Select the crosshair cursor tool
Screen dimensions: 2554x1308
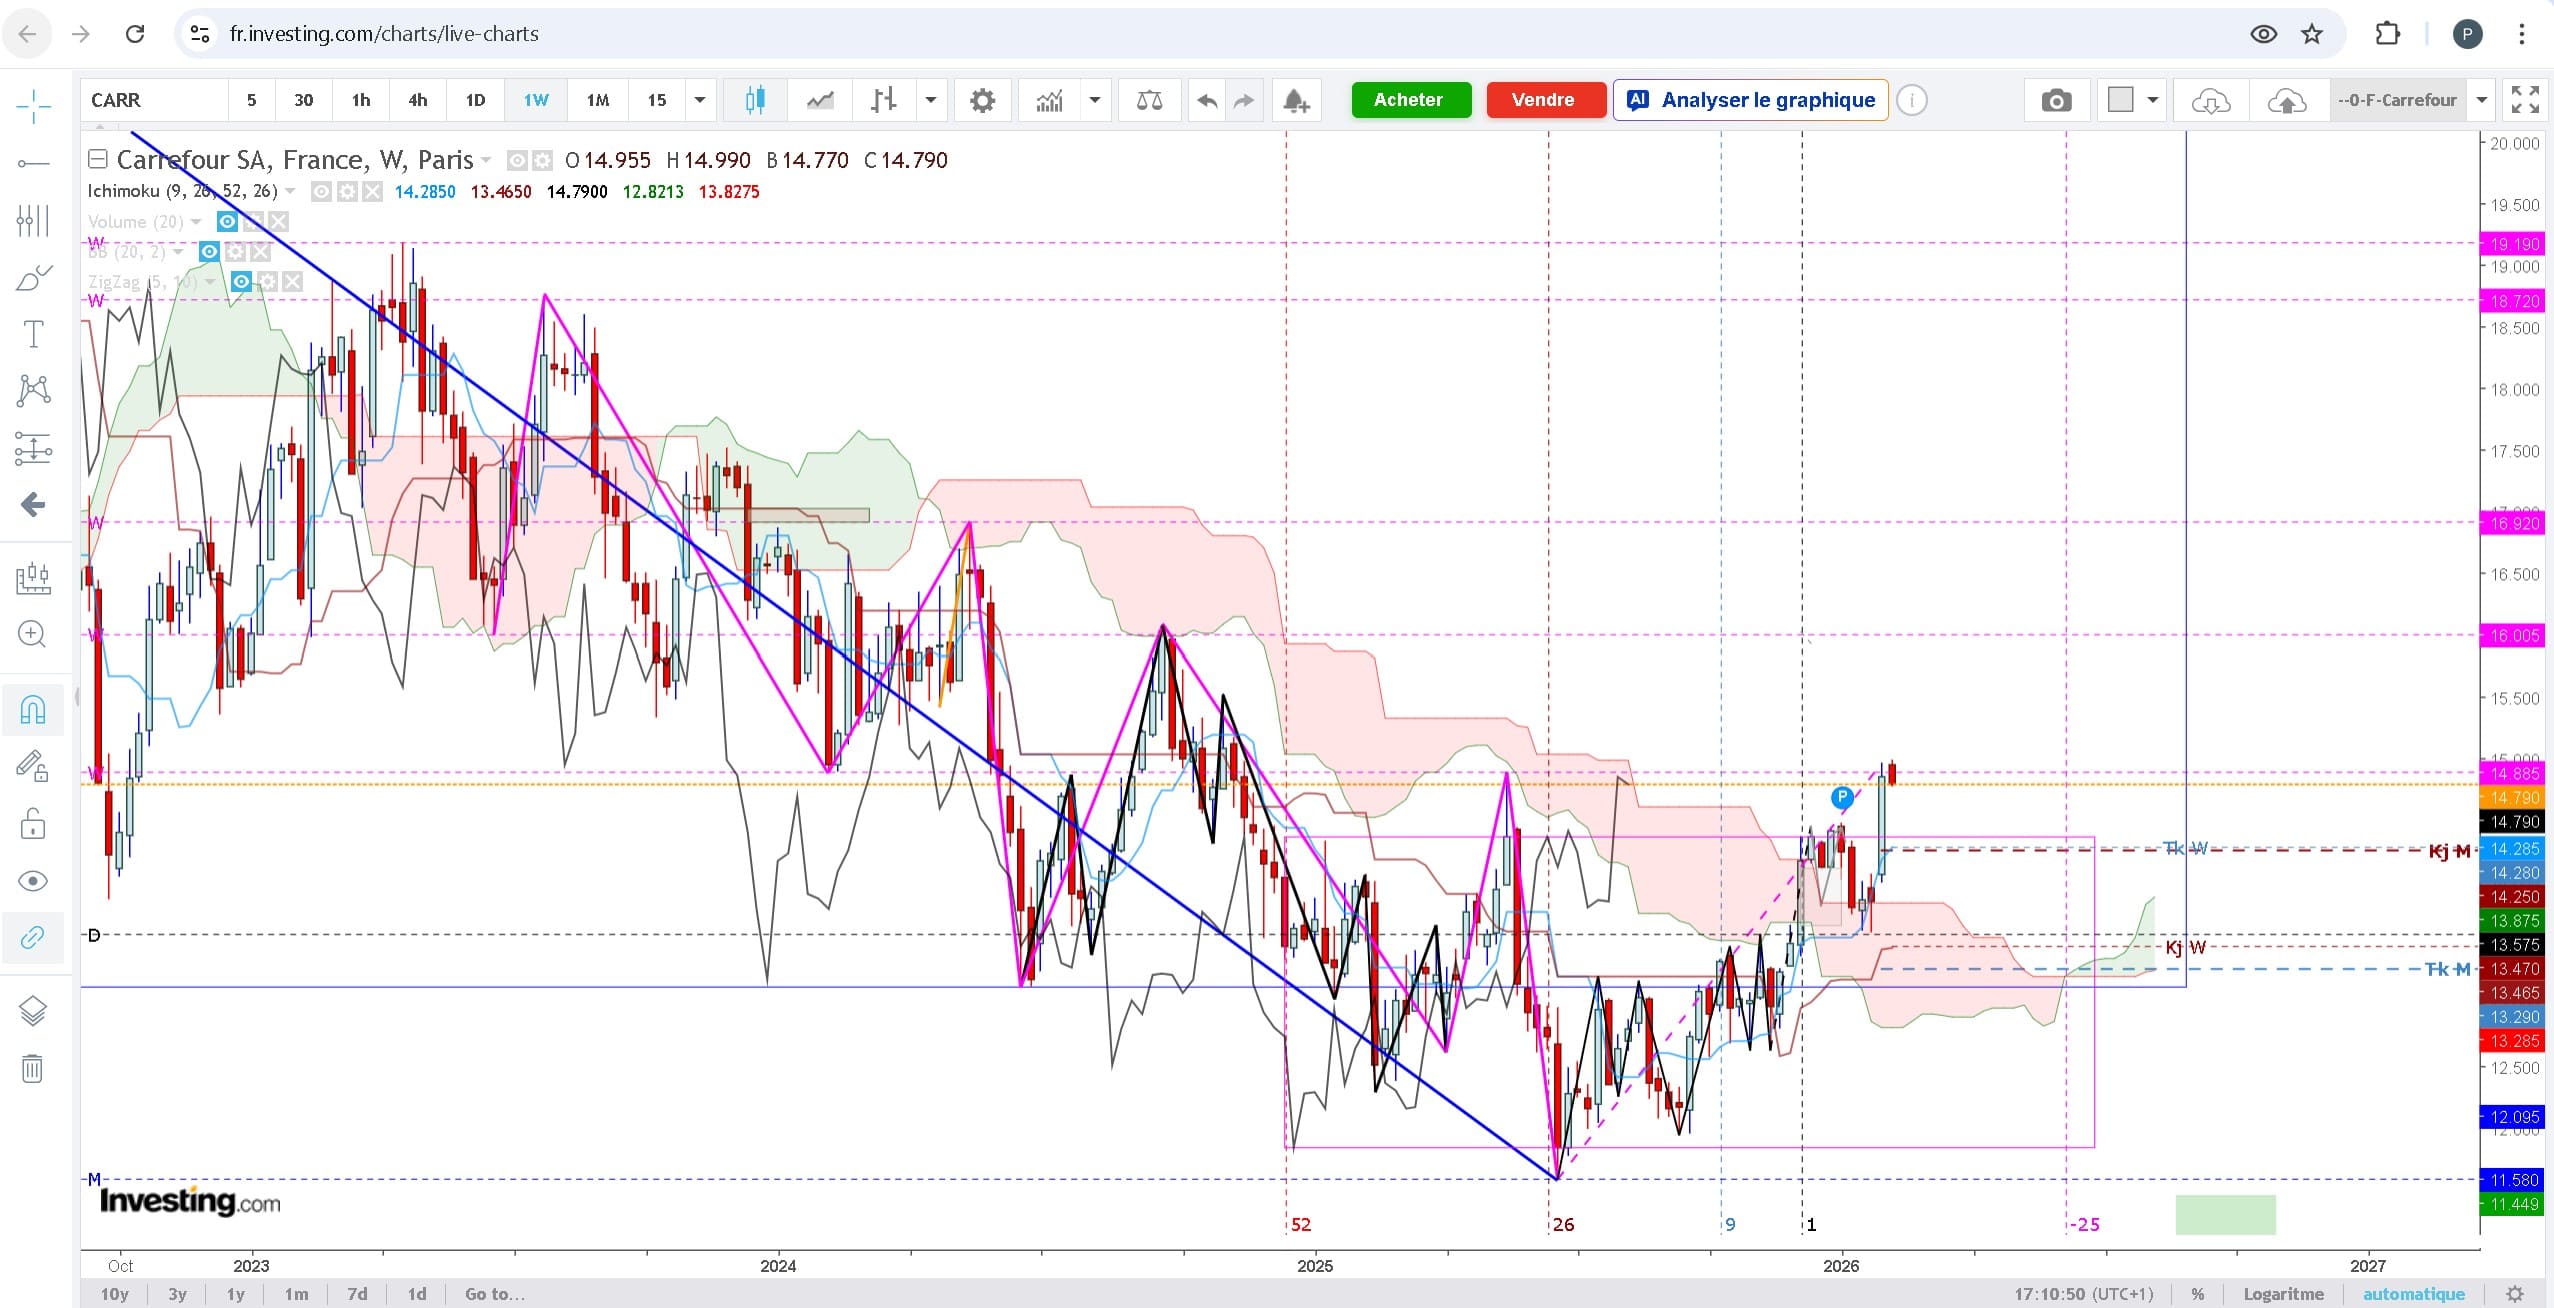click(33, 106)
